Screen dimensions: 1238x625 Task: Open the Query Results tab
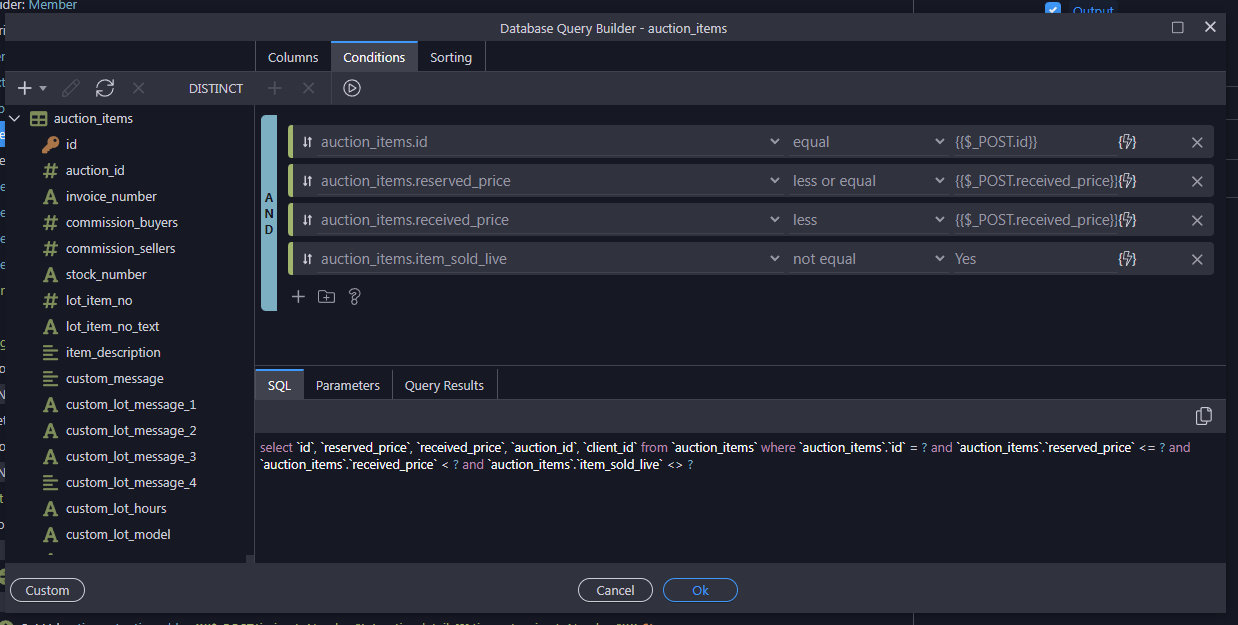(x=444, y=385)
